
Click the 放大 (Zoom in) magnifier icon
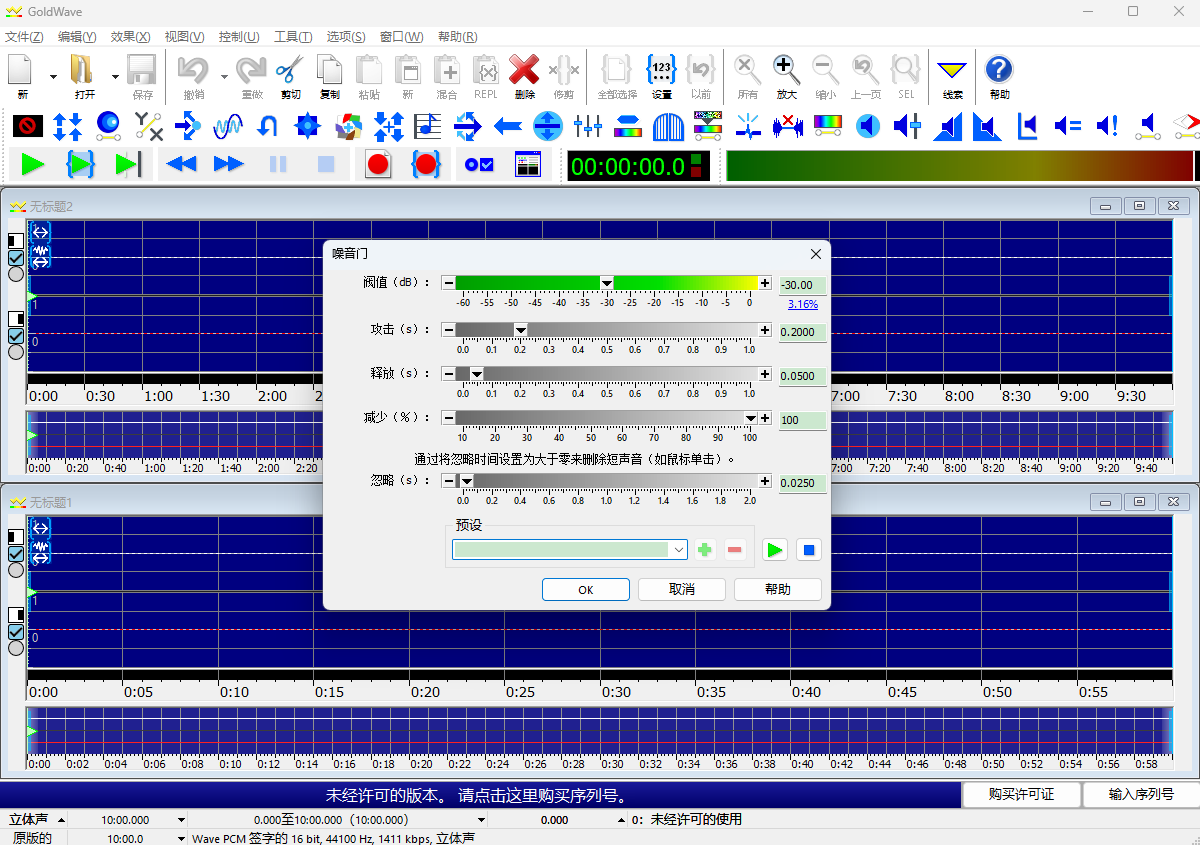pos(787,71)
